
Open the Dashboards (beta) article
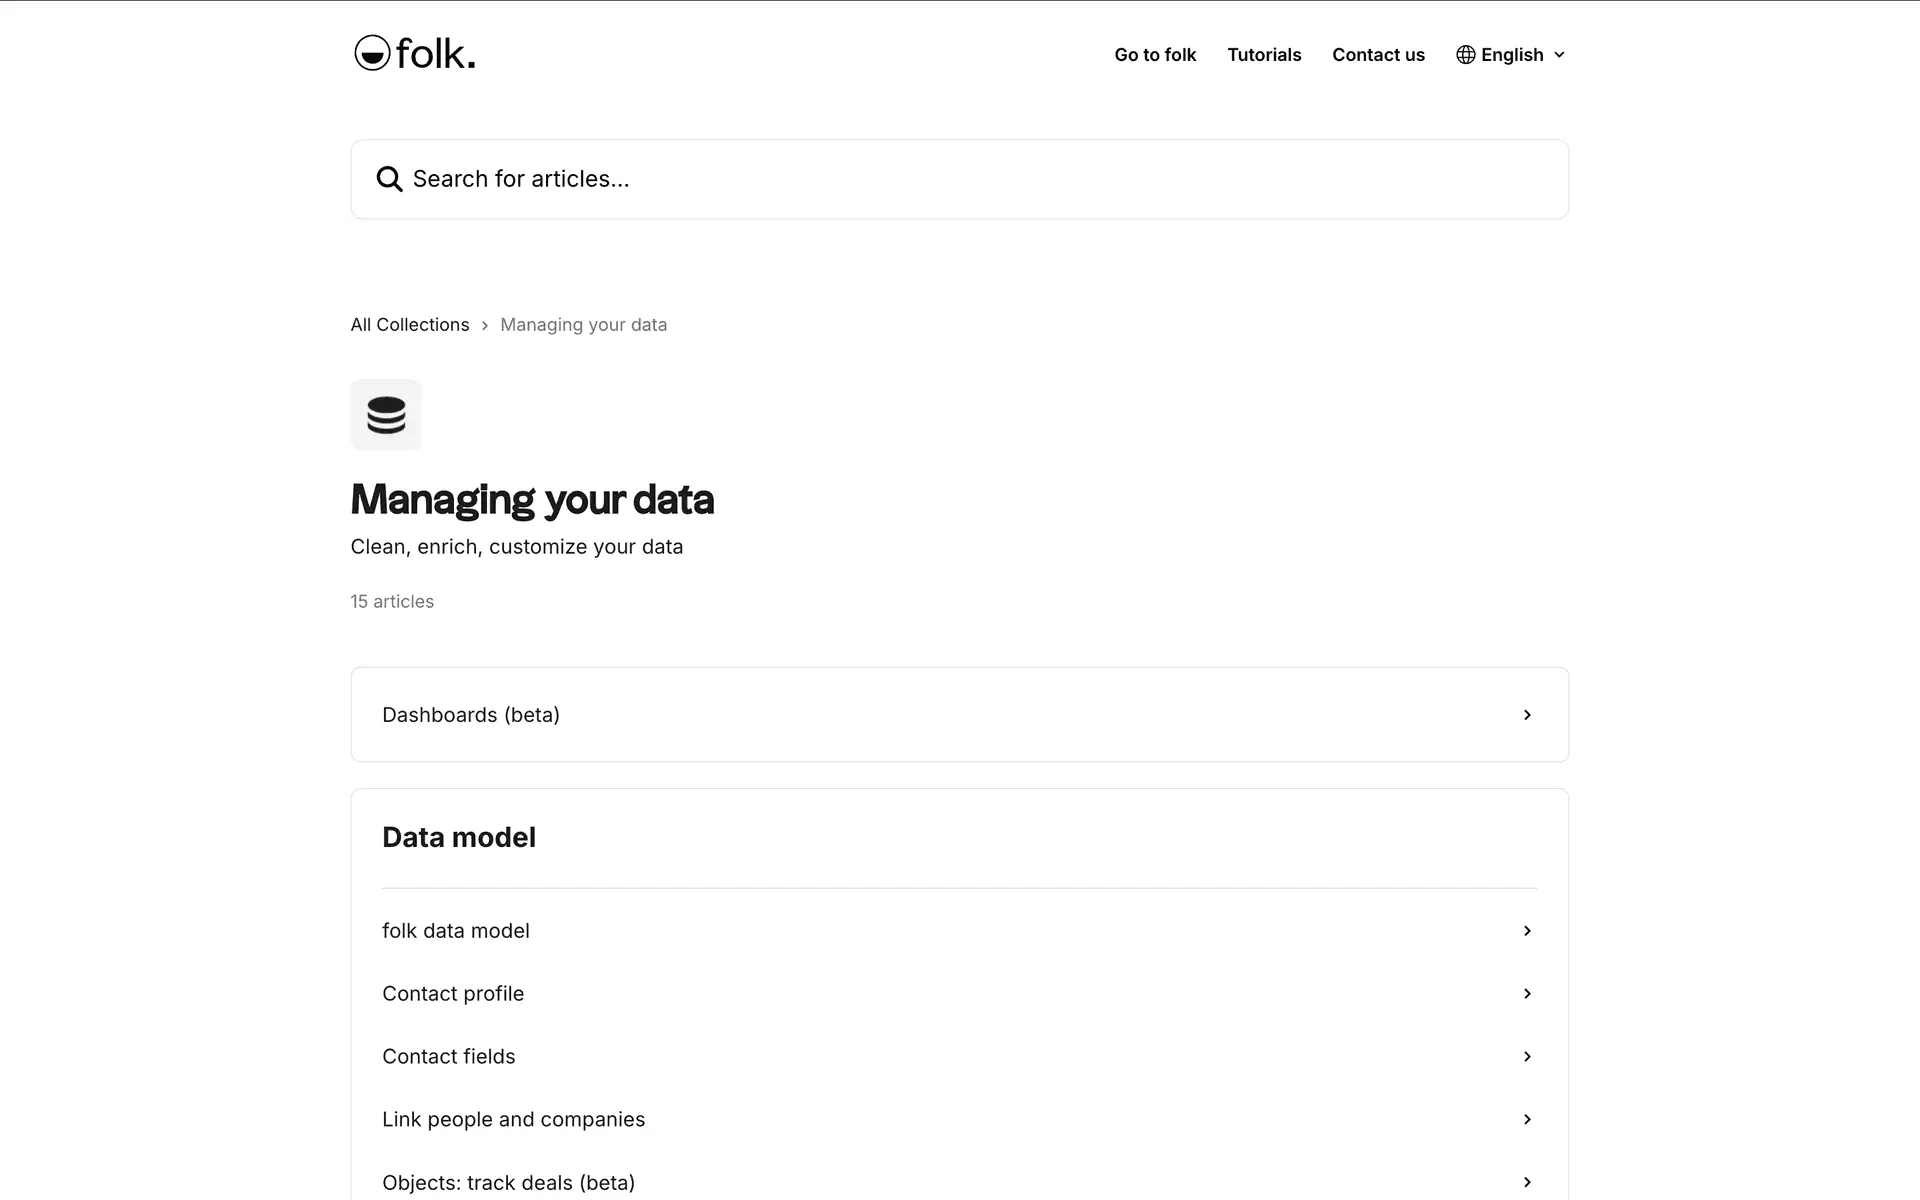pos(471,715)
